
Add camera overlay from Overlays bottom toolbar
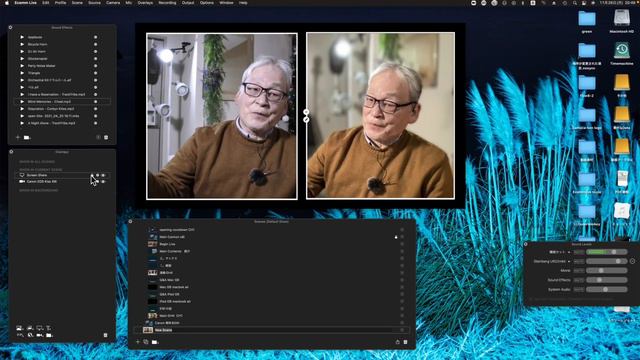40,335
